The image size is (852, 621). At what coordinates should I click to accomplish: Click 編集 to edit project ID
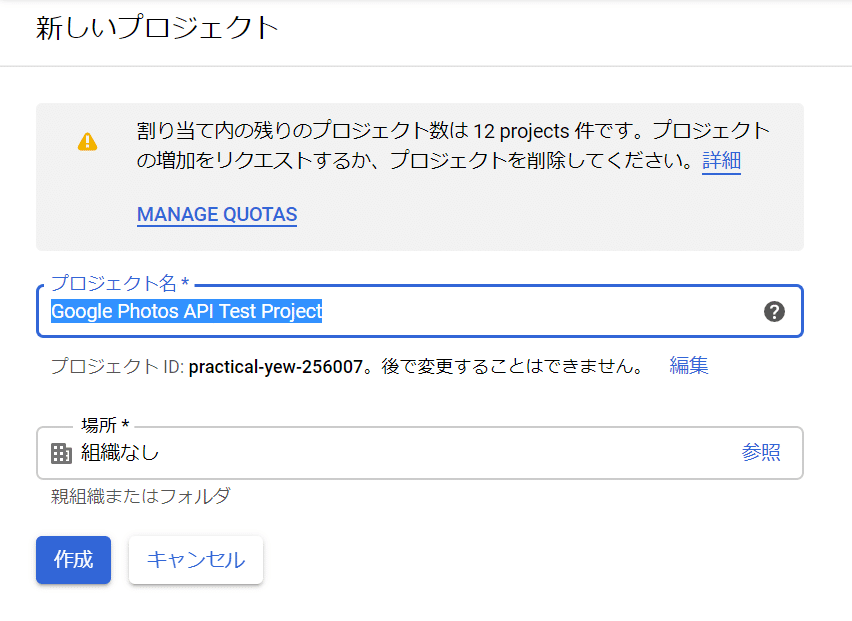689,366
